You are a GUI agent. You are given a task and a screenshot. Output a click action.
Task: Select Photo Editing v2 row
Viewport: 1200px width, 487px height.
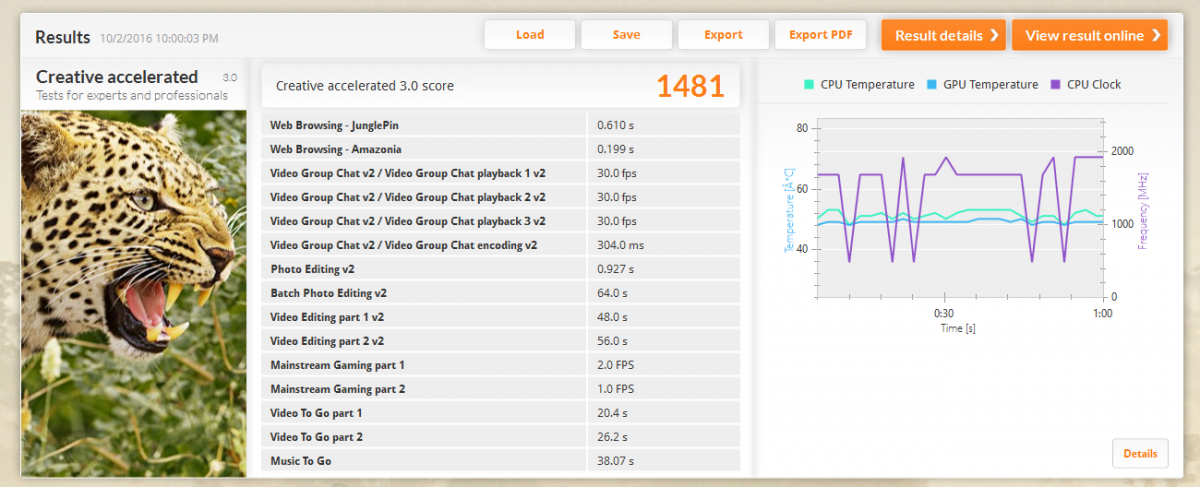point(501,269)
